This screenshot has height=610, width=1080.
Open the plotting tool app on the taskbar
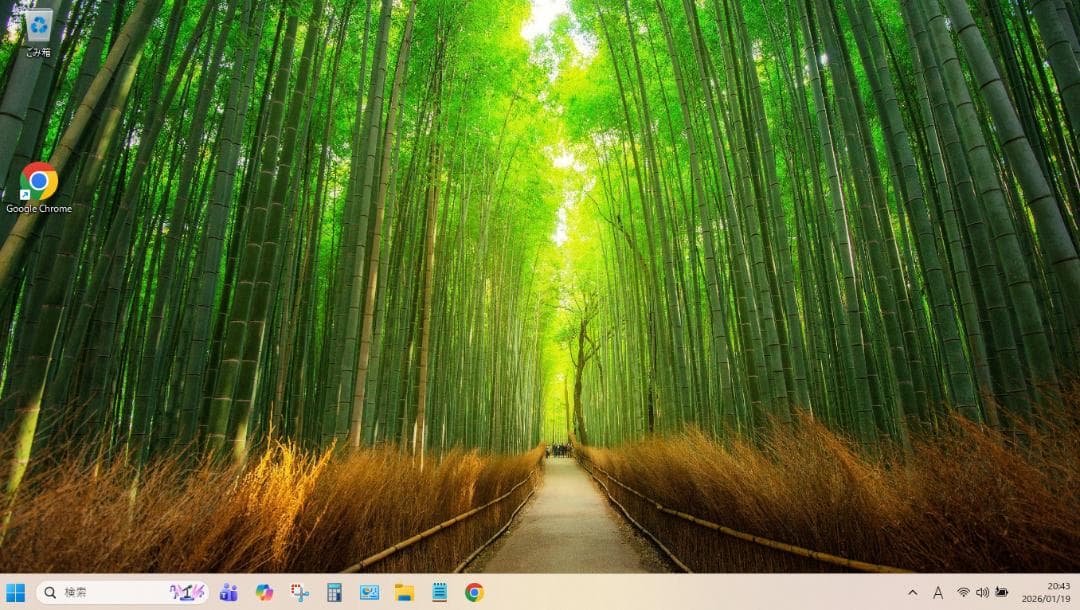coord(300,592)
